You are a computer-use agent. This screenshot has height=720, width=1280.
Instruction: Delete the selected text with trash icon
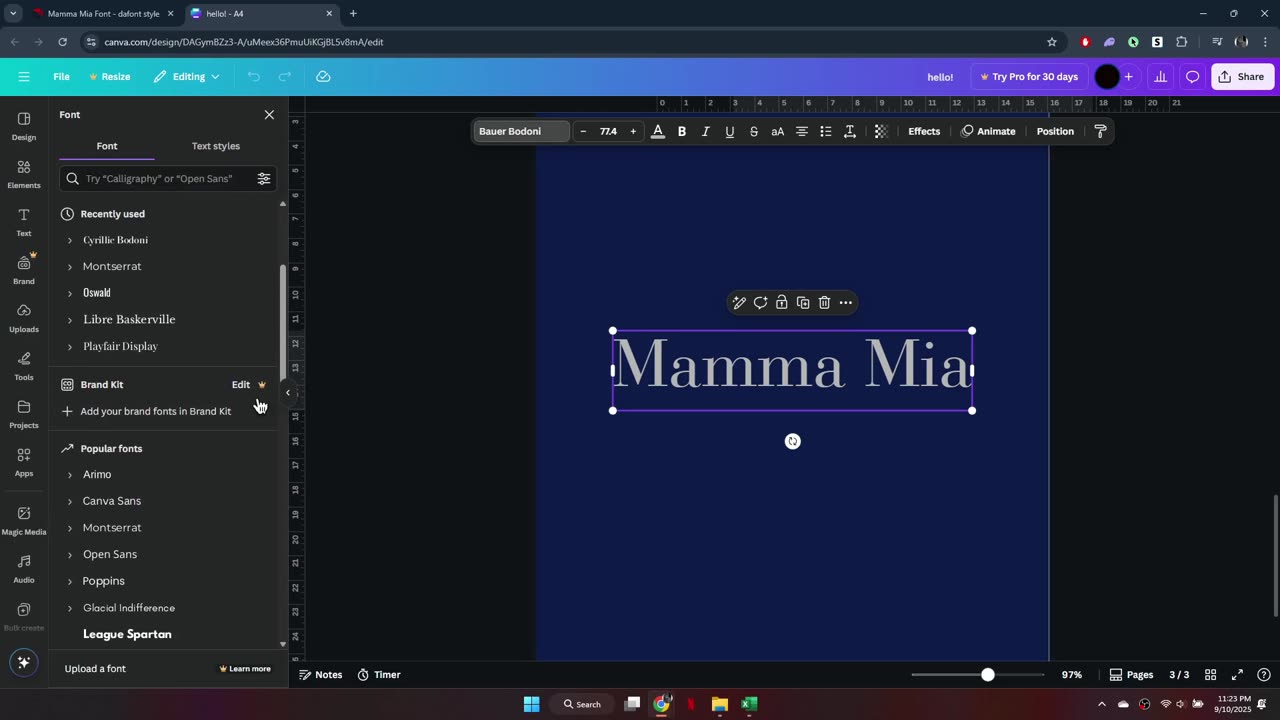pyautogui.click(x=824, y=303)
